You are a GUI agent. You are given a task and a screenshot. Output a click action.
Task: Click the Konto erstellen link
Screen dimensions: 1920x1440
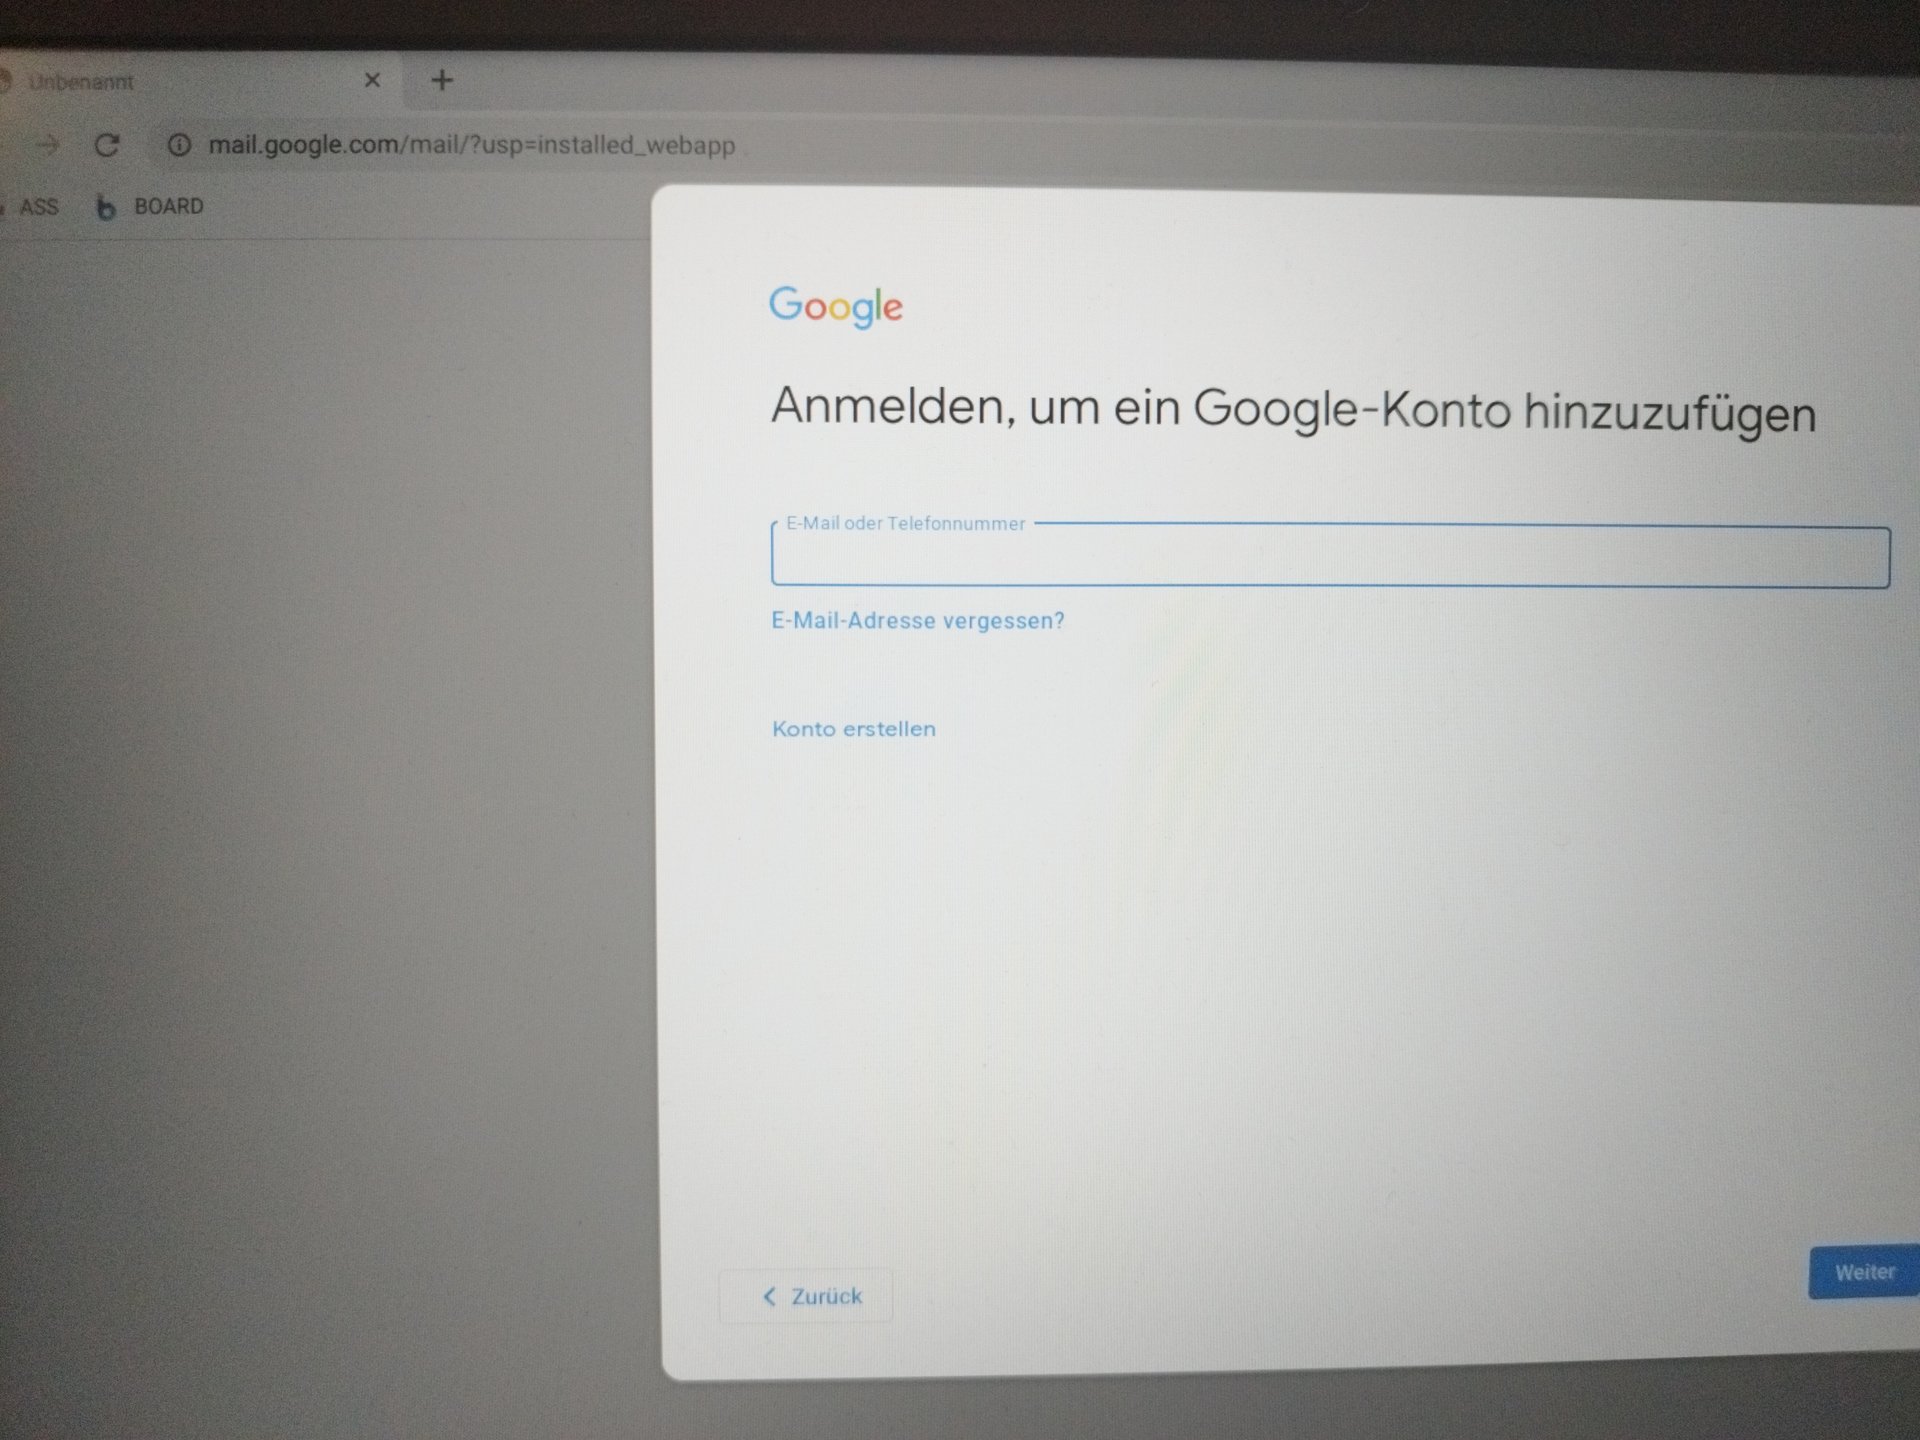coord(853,729)
